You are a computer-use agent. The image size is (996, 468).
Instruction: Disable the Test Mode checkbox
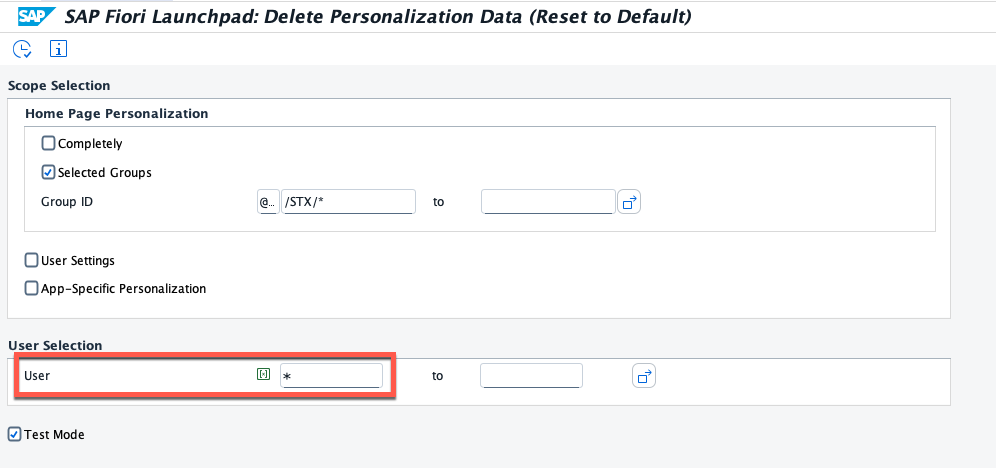(14, 434)
